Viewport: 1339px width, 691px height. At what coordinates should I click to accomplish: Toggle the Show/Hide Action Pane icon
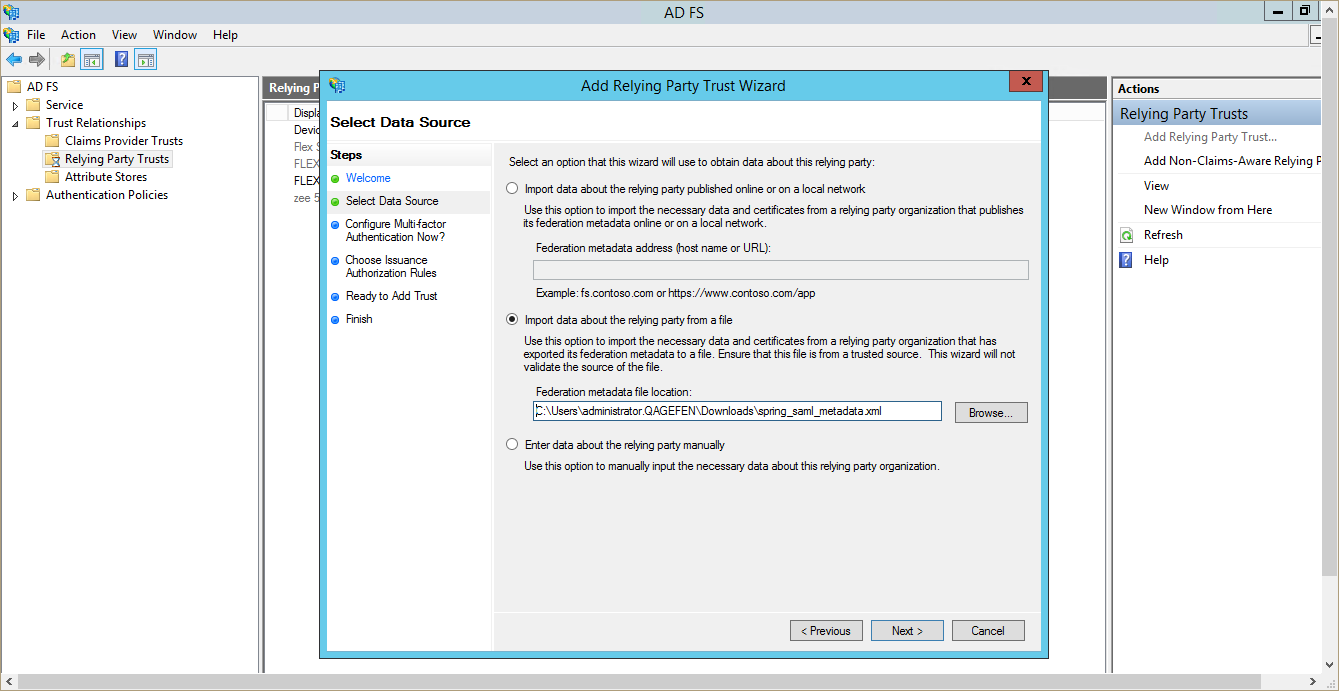tap(146, 60)
